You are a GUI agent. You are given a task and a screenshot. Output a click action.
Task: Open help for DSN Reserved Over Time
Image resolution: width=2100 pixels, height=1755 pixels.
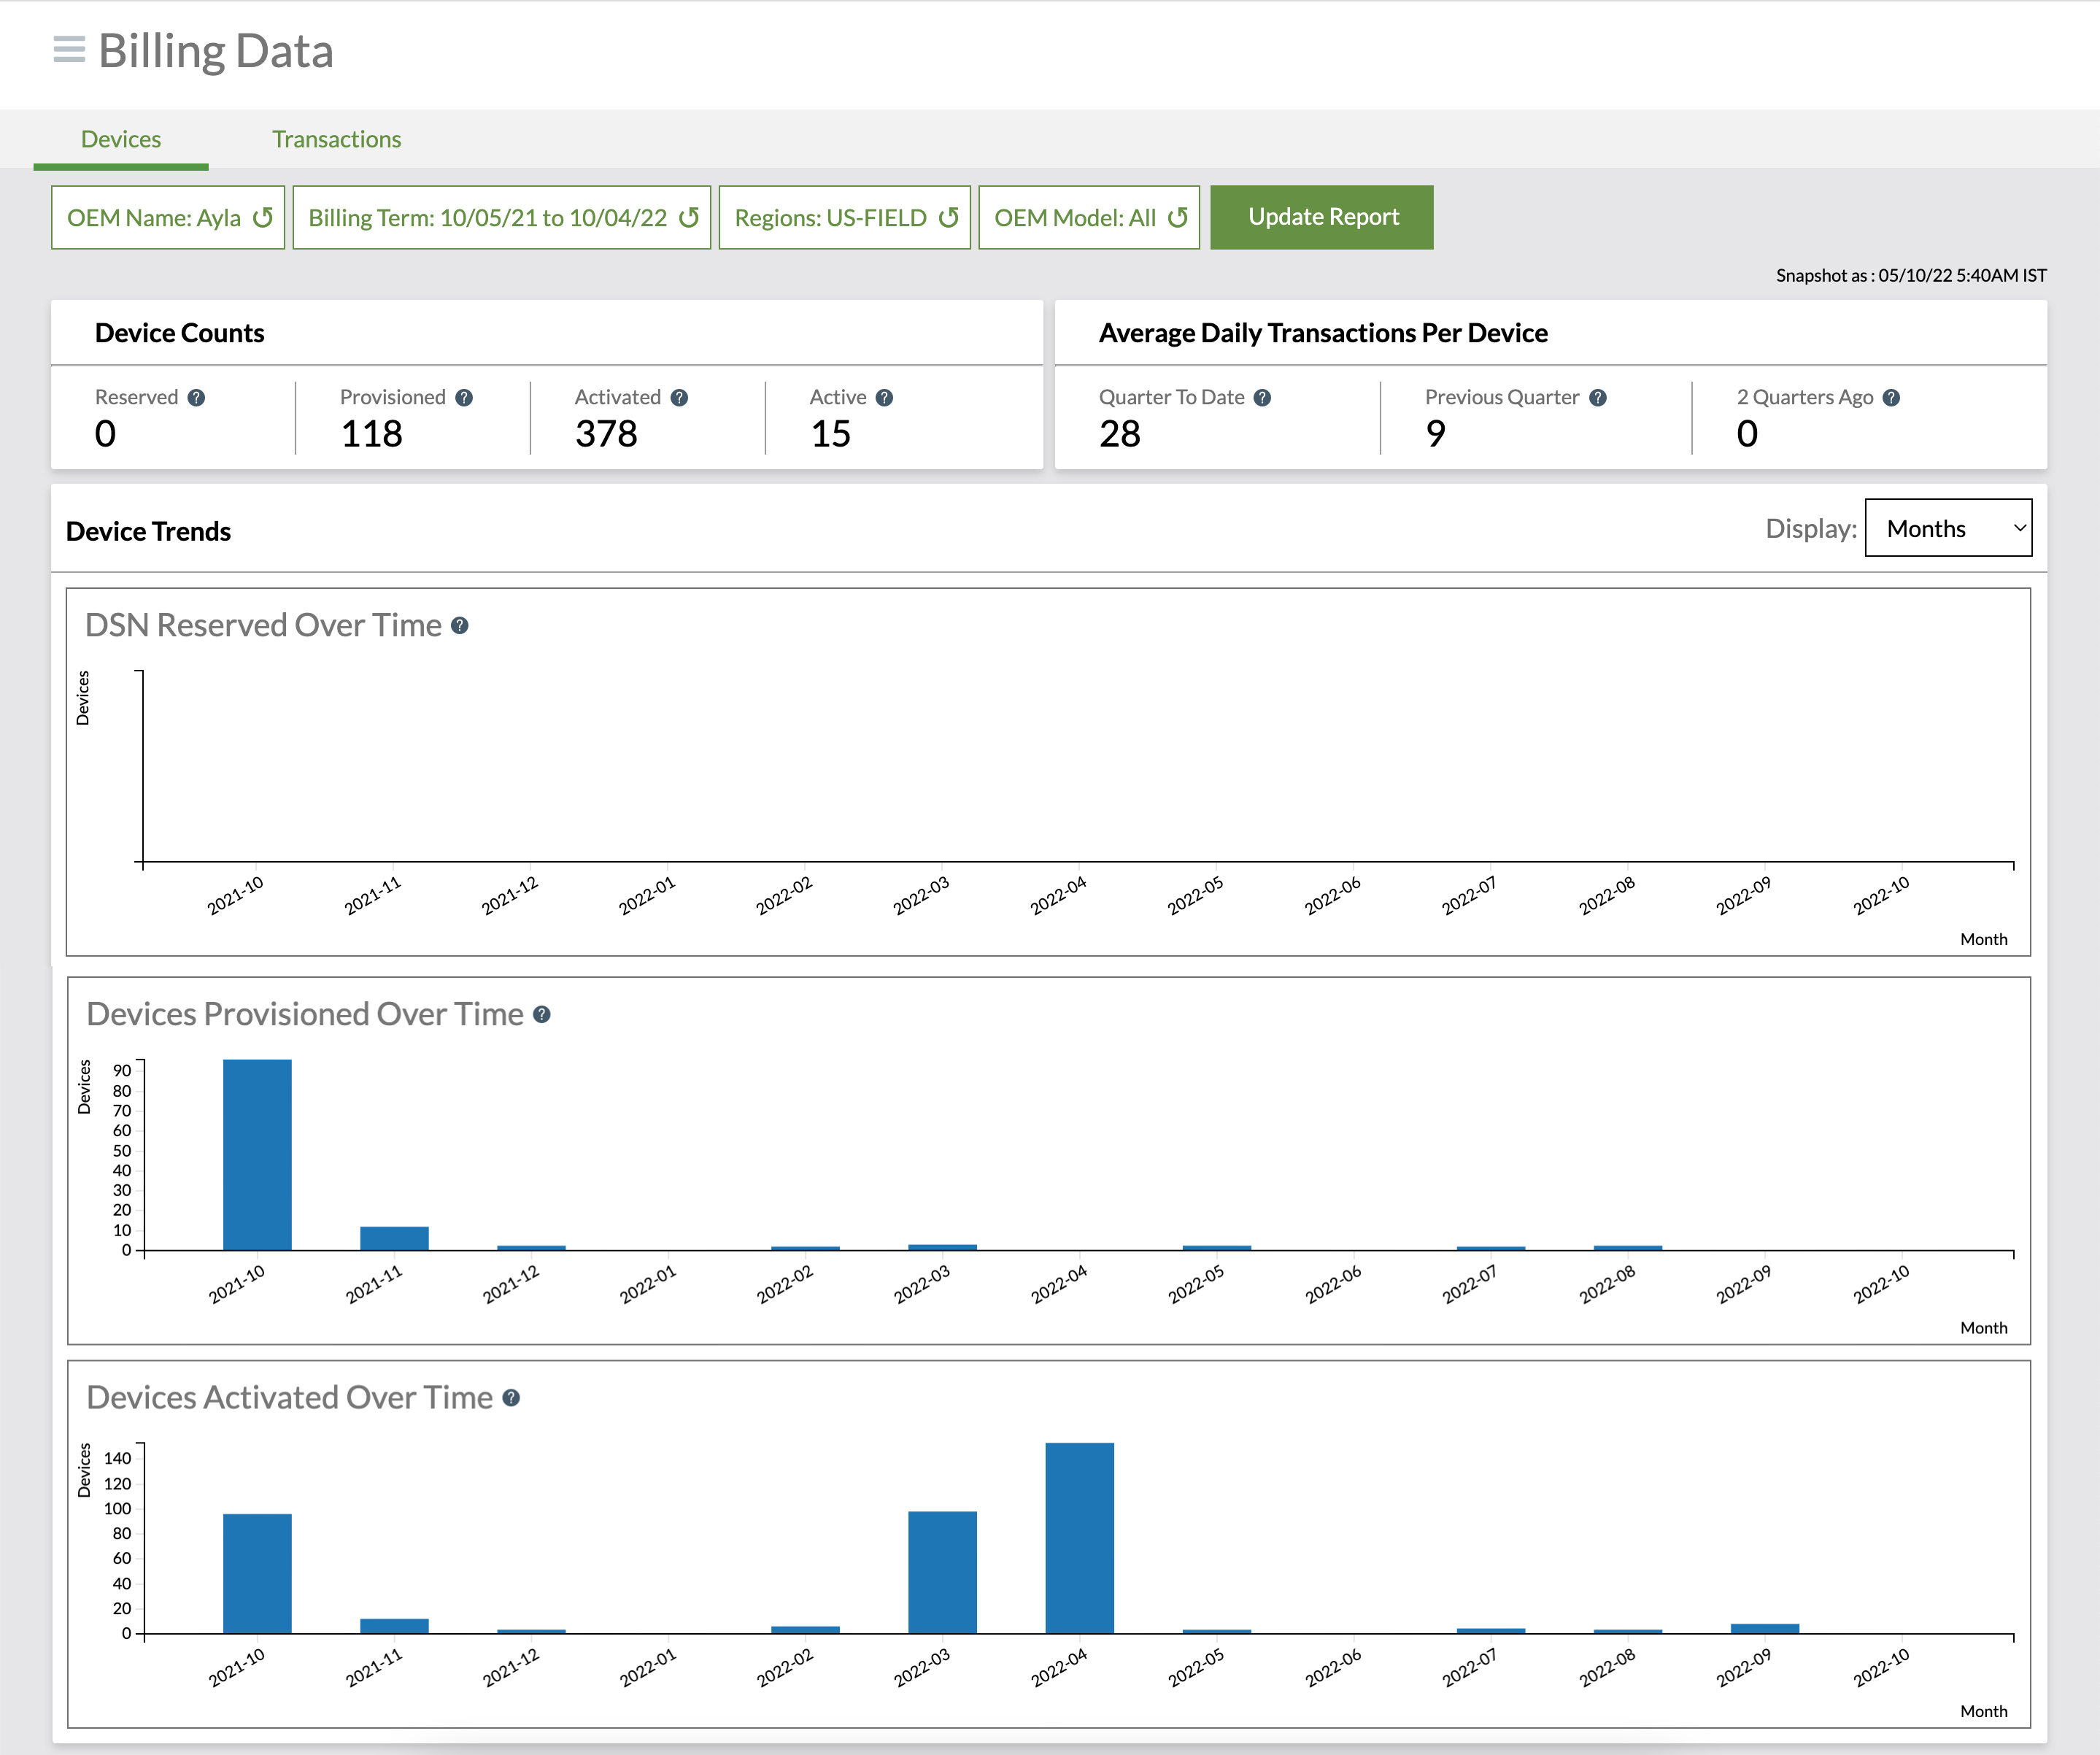tap(460, 625)
